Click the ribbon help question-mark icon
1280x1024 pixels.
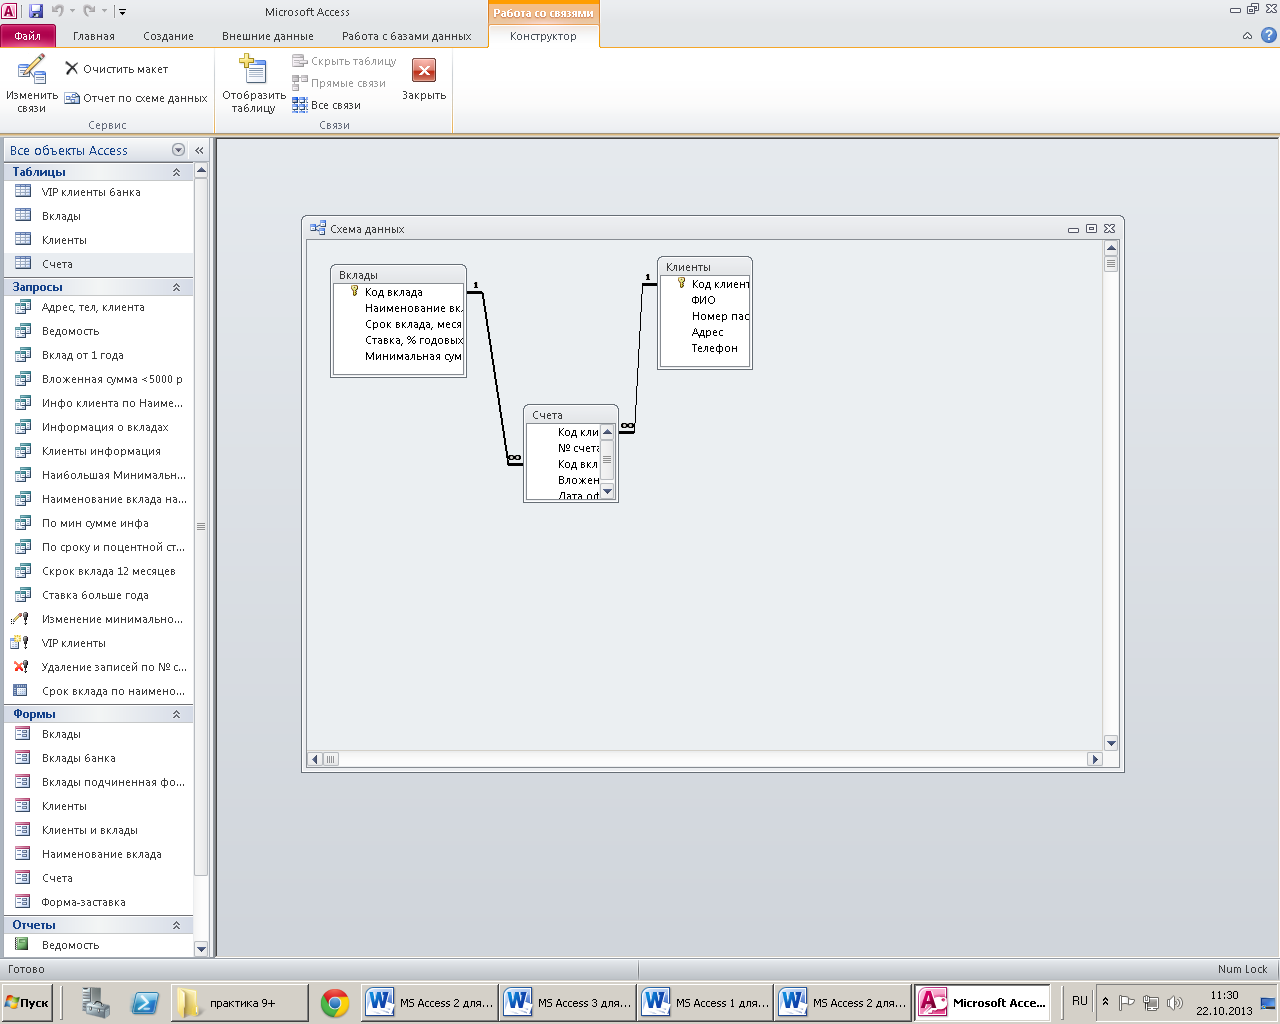pos(1268,36)
